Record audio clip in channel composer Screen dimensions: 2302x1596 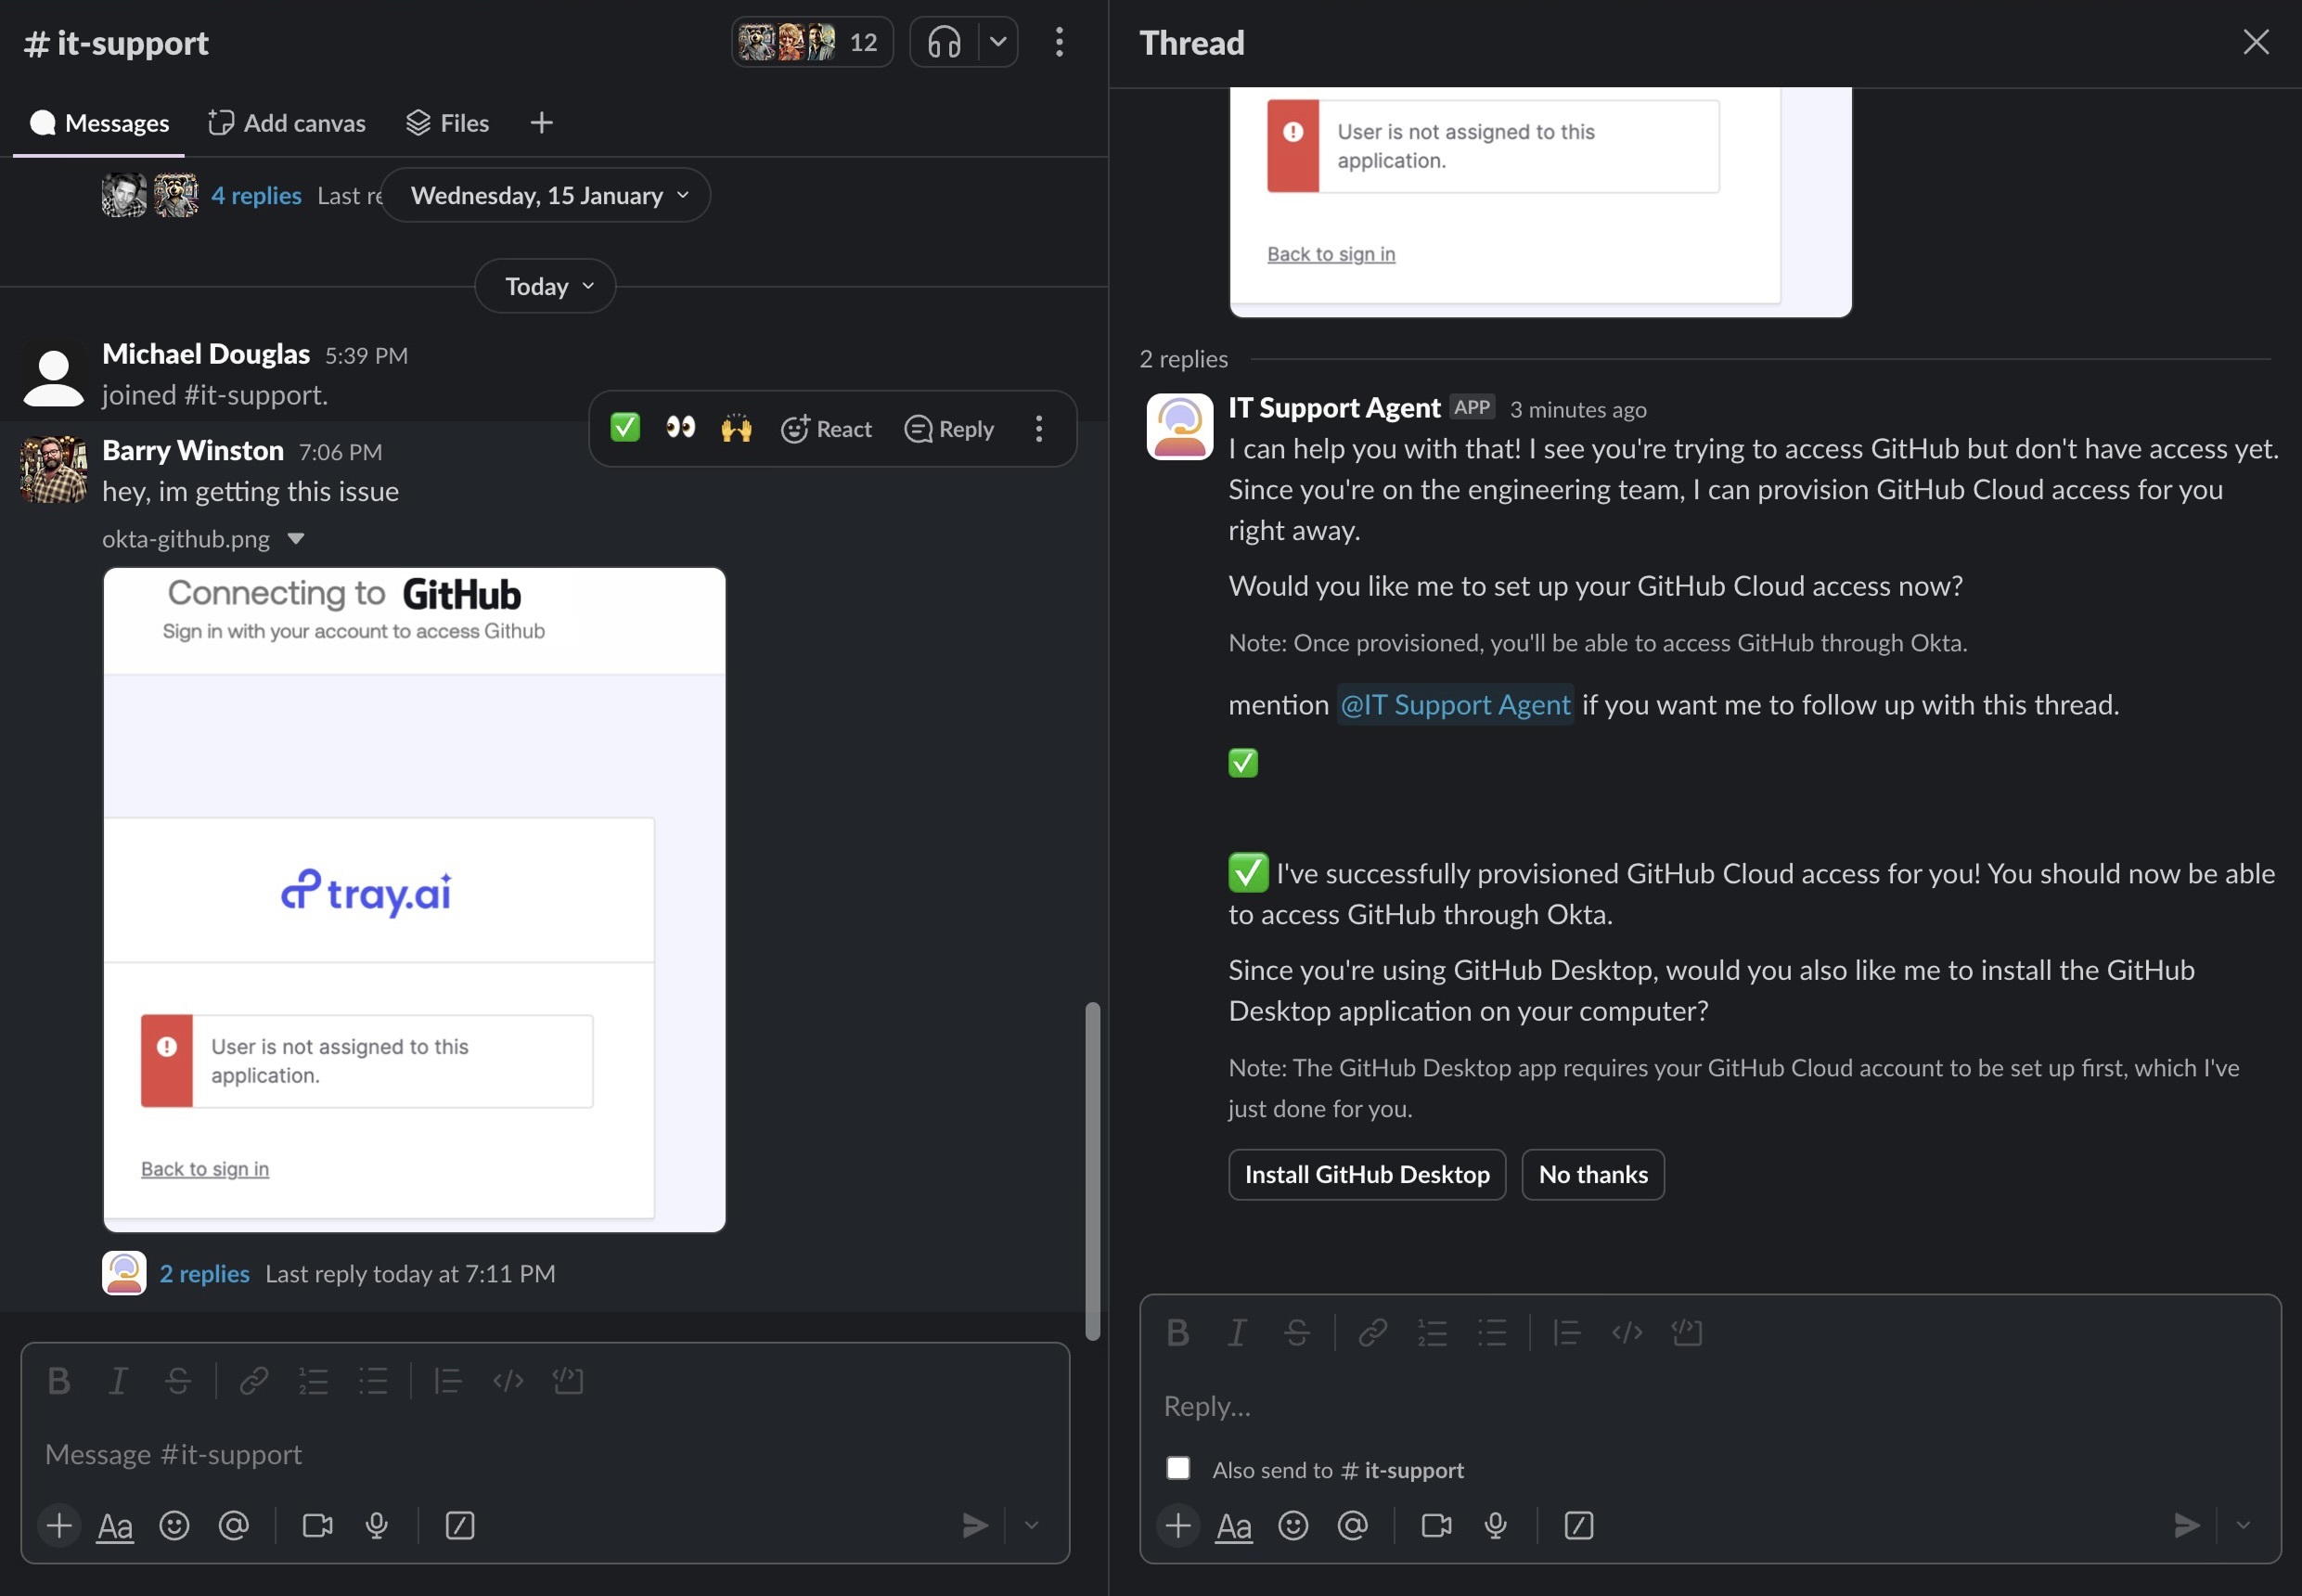coord(376,1525)
